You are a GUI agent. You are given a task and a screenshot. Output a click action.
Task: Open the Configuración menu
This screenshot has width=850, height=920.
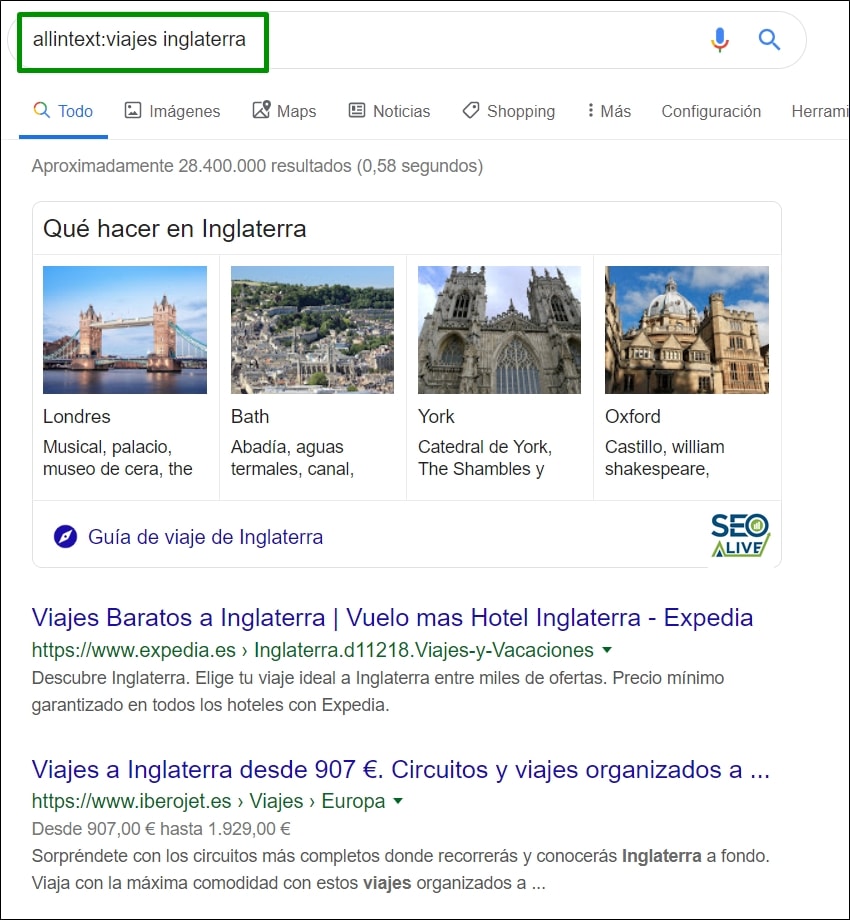click(711, 111)
